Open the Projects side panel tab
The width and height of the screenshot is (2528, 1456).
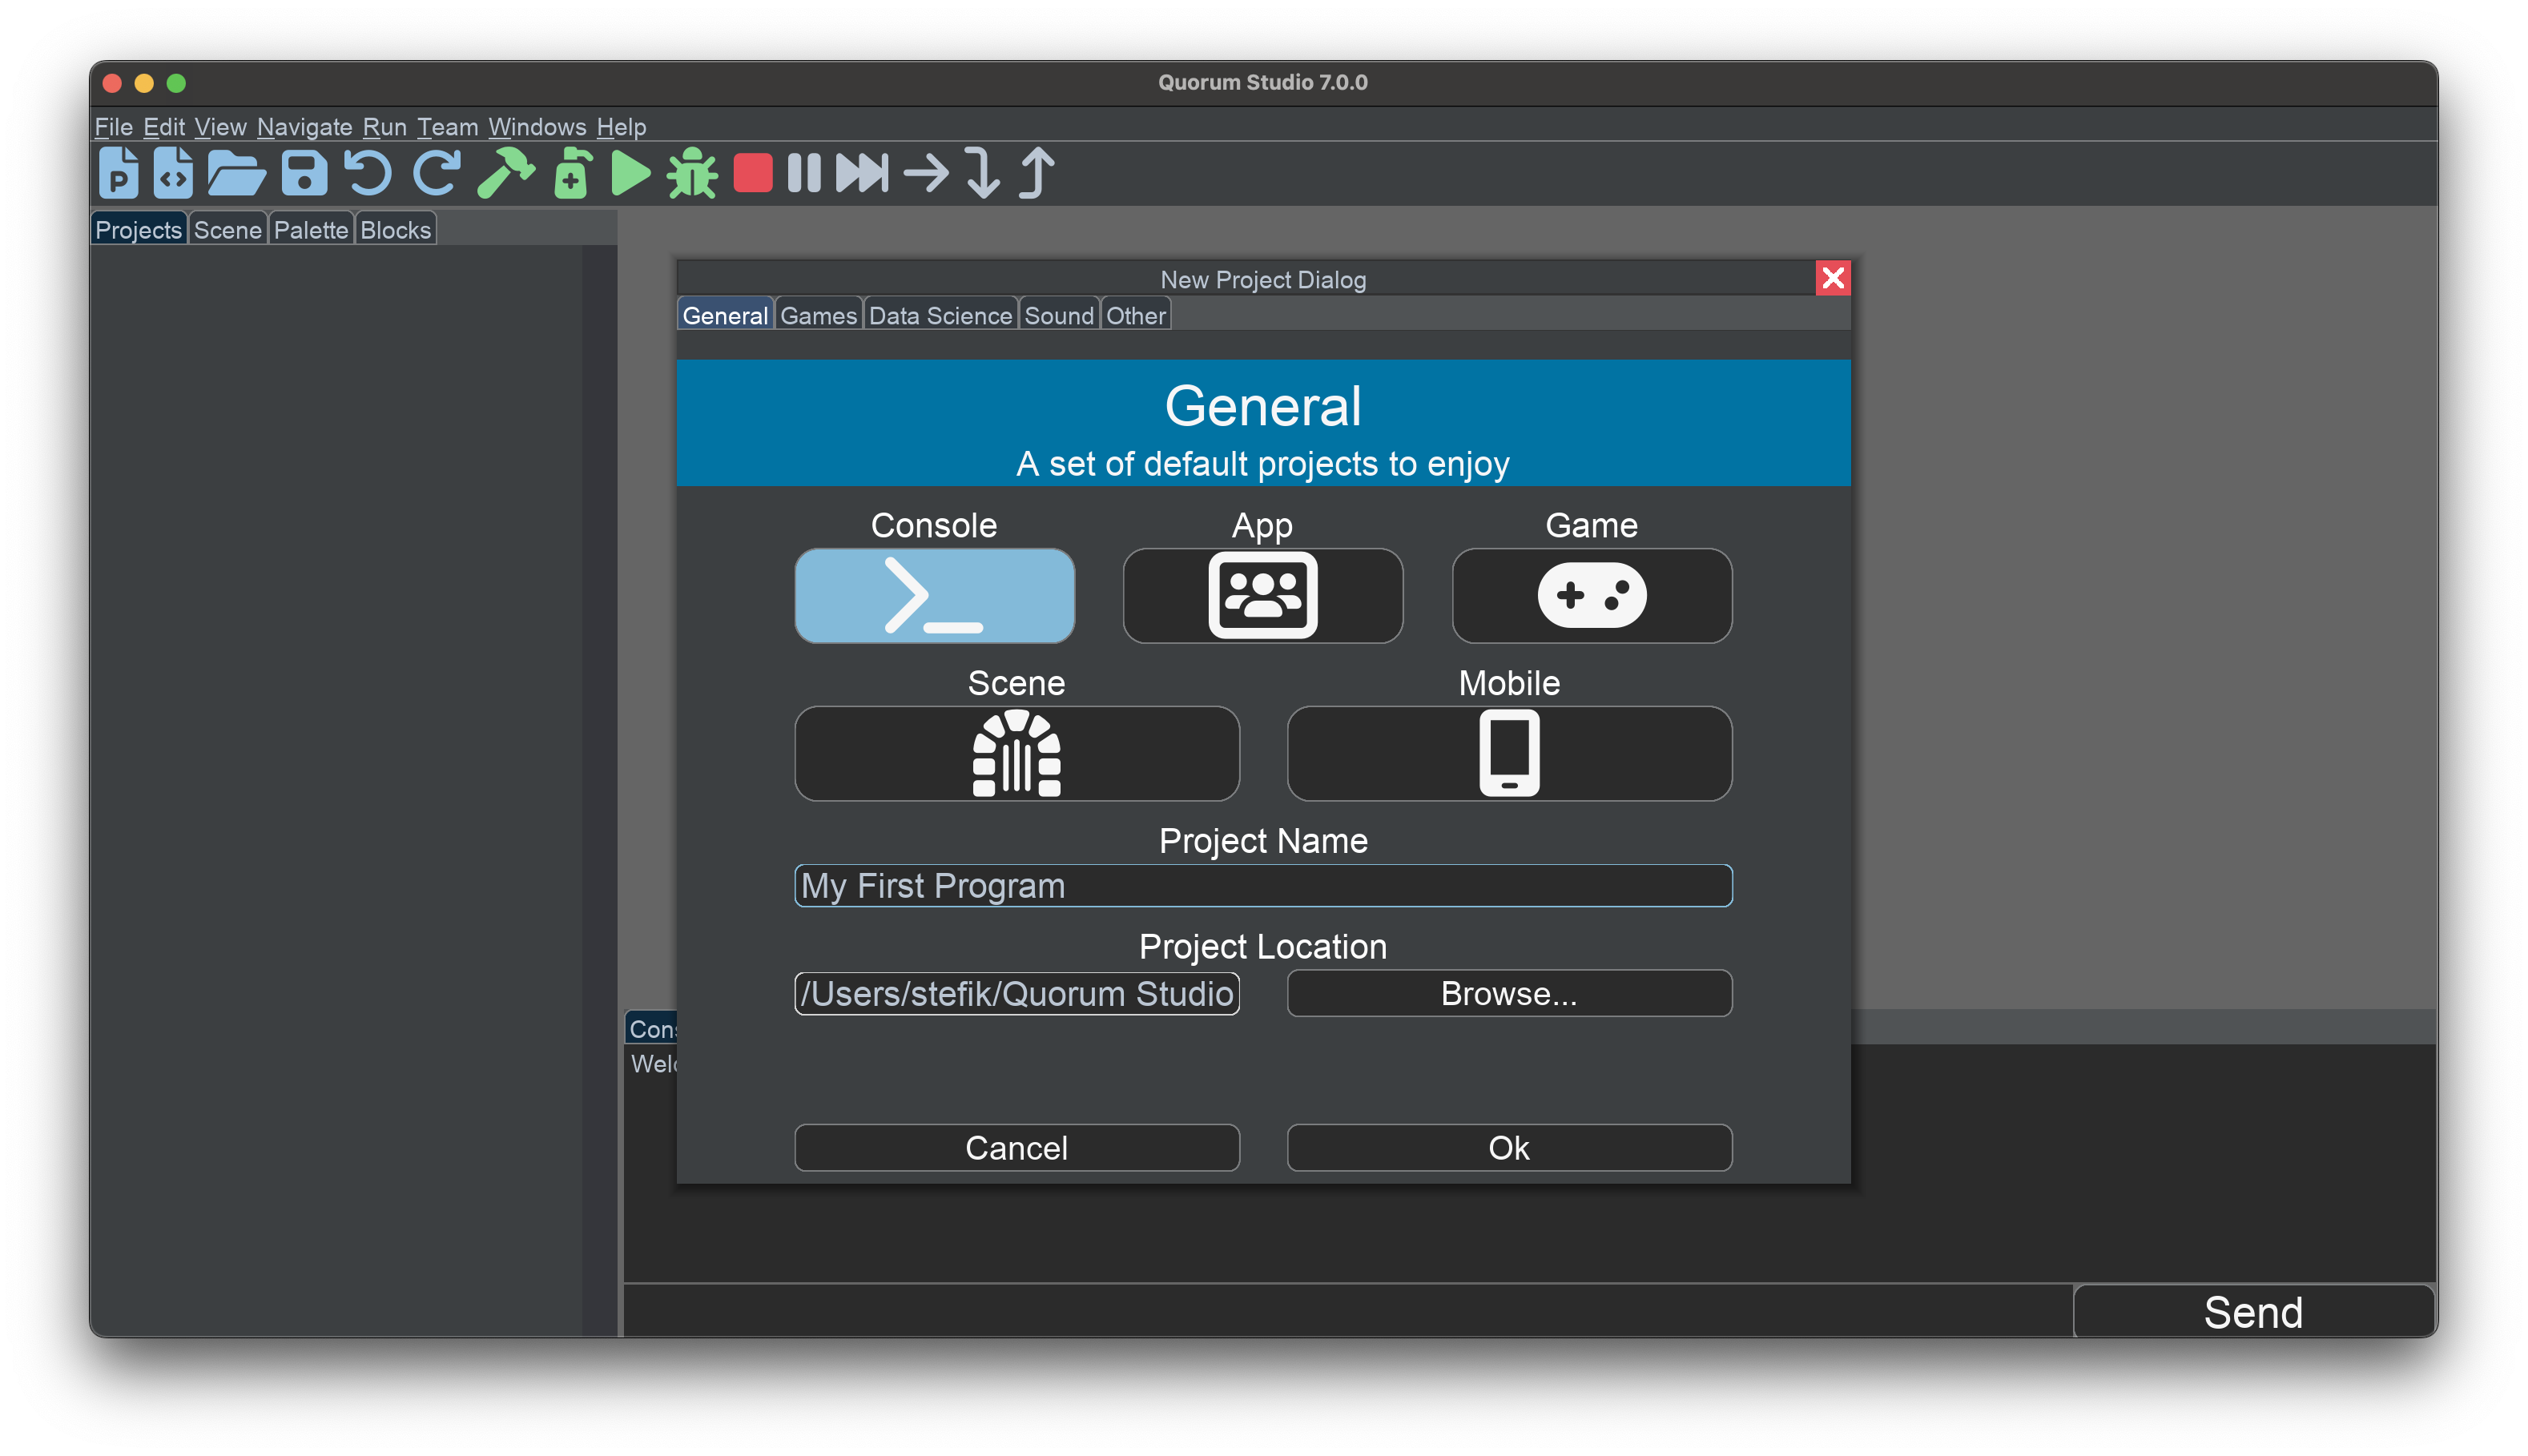[138, 229]
